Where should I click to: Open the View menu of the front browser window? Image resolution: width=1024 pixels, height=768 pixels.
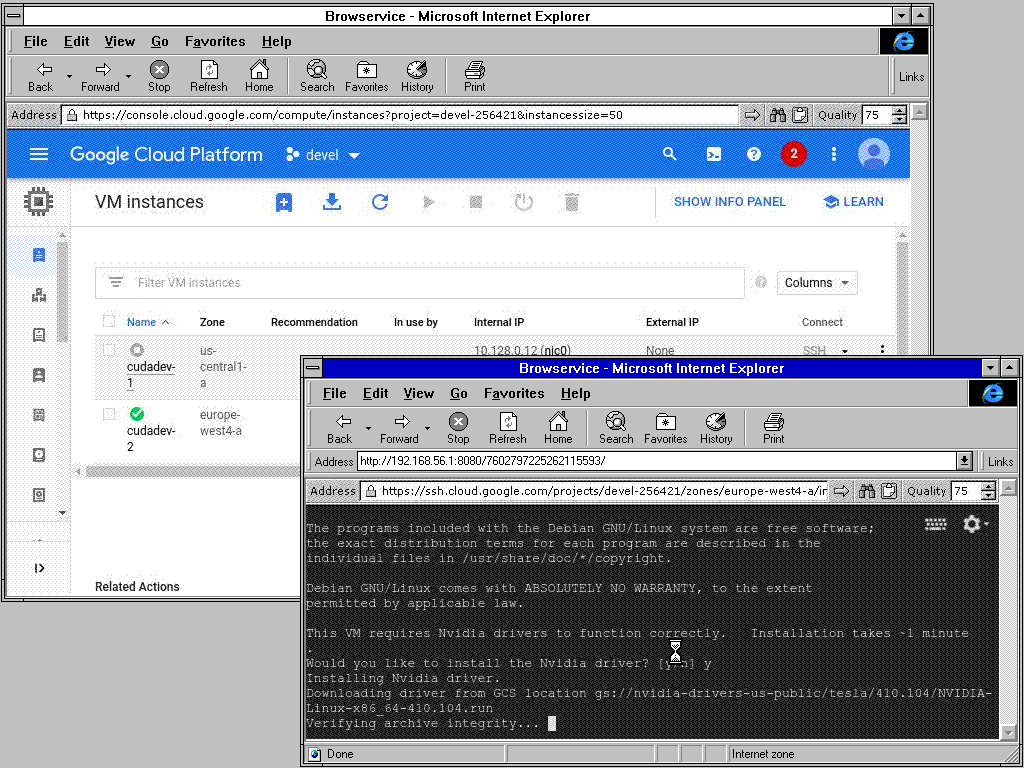pos(419,394)
